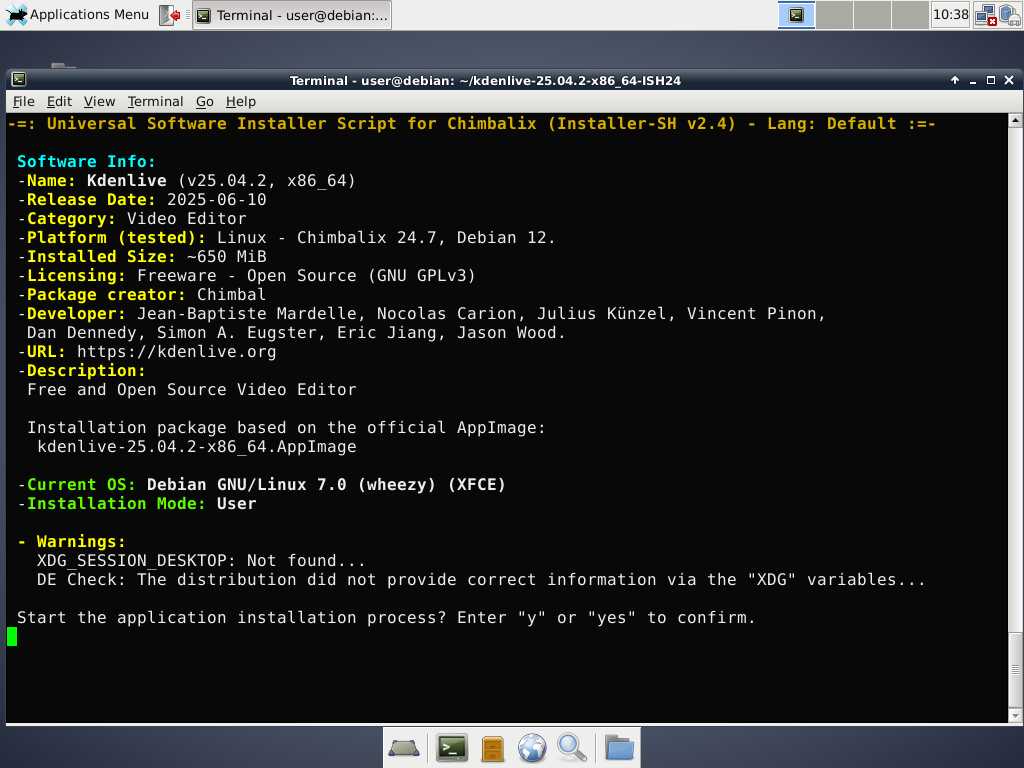This screenshot has height=768, width=1024.
Task: Click the terminal window menu icon in titlebar
Action: 19,80
